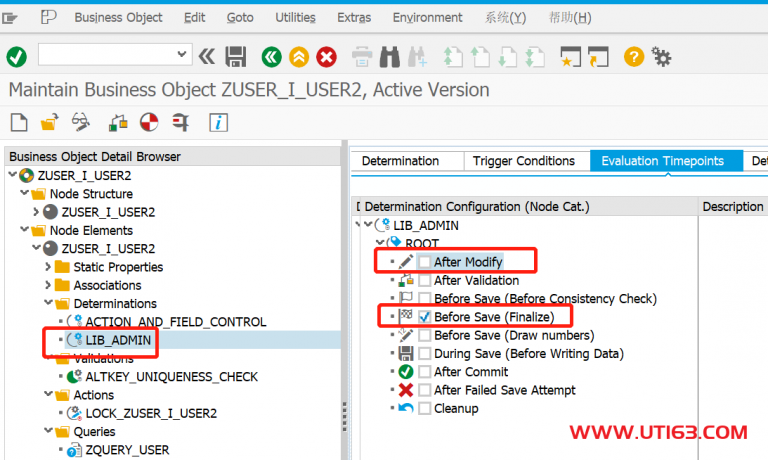Viewport: 768px width, 460px height.
Task: Open the Utilities menu
Action: tap(295, 18)
